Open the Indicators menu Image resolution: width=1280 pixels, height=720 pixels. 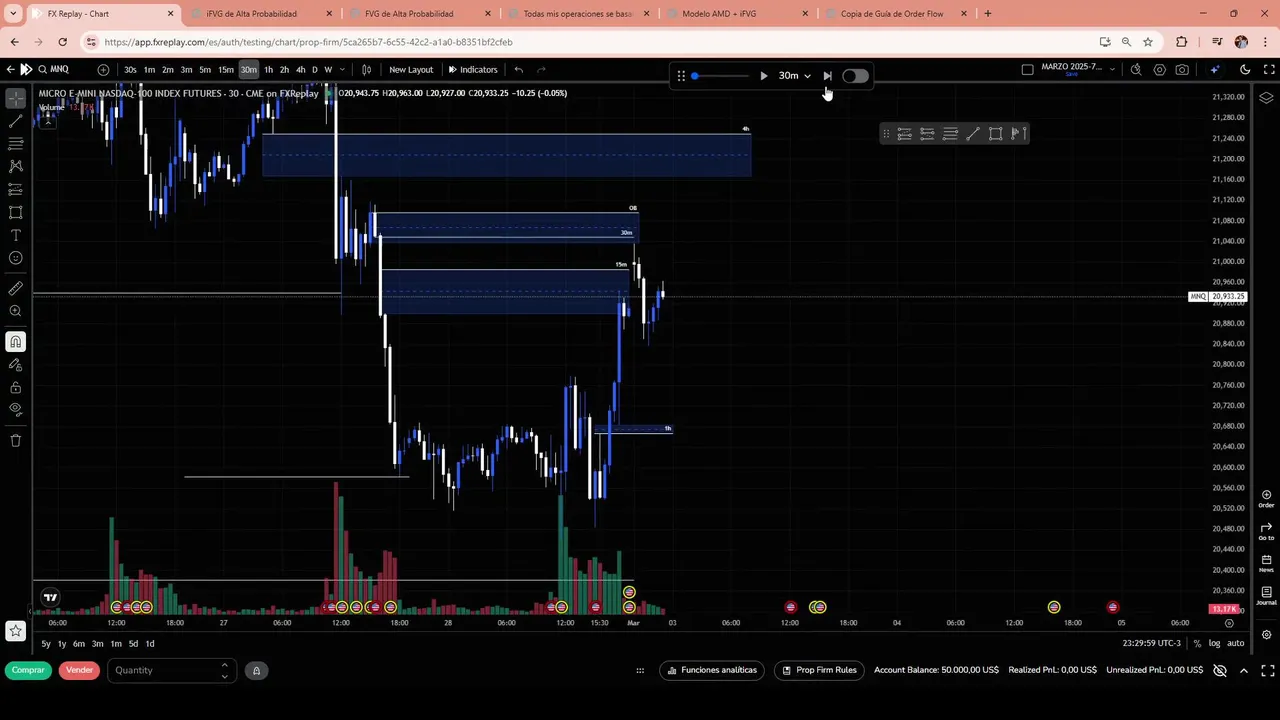tap(473, 69)
